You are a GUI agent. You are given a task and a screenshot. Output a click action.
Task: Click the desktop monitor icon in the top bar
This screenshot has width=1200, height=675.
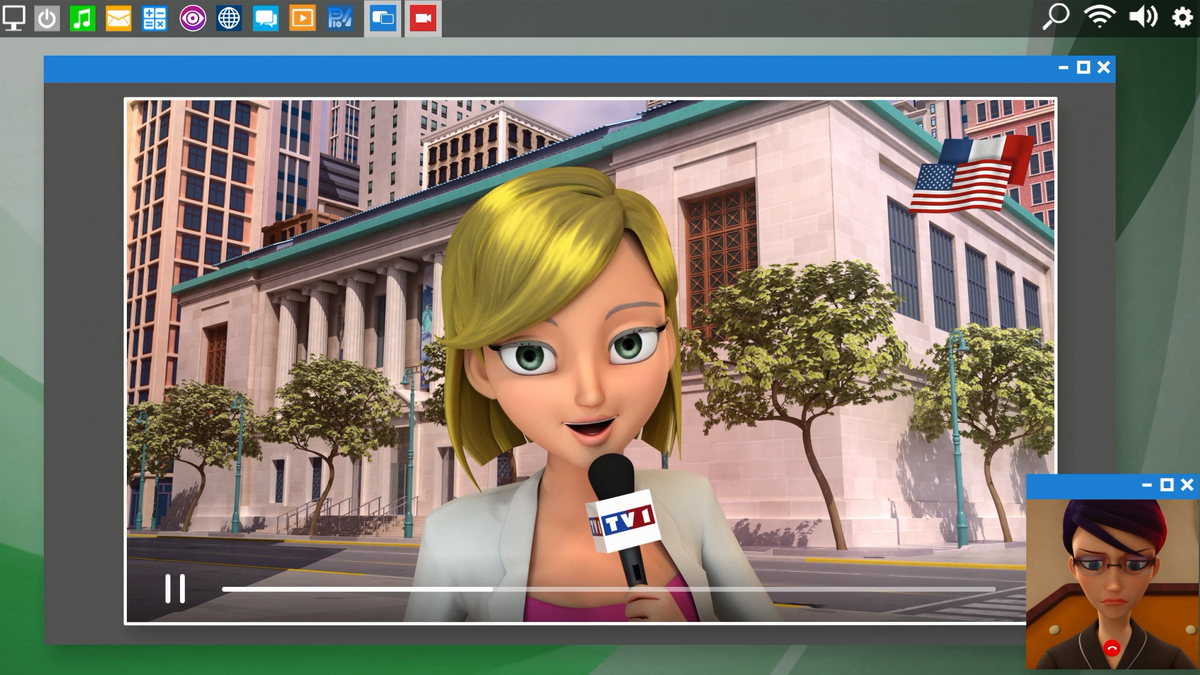tap(14, 17)
